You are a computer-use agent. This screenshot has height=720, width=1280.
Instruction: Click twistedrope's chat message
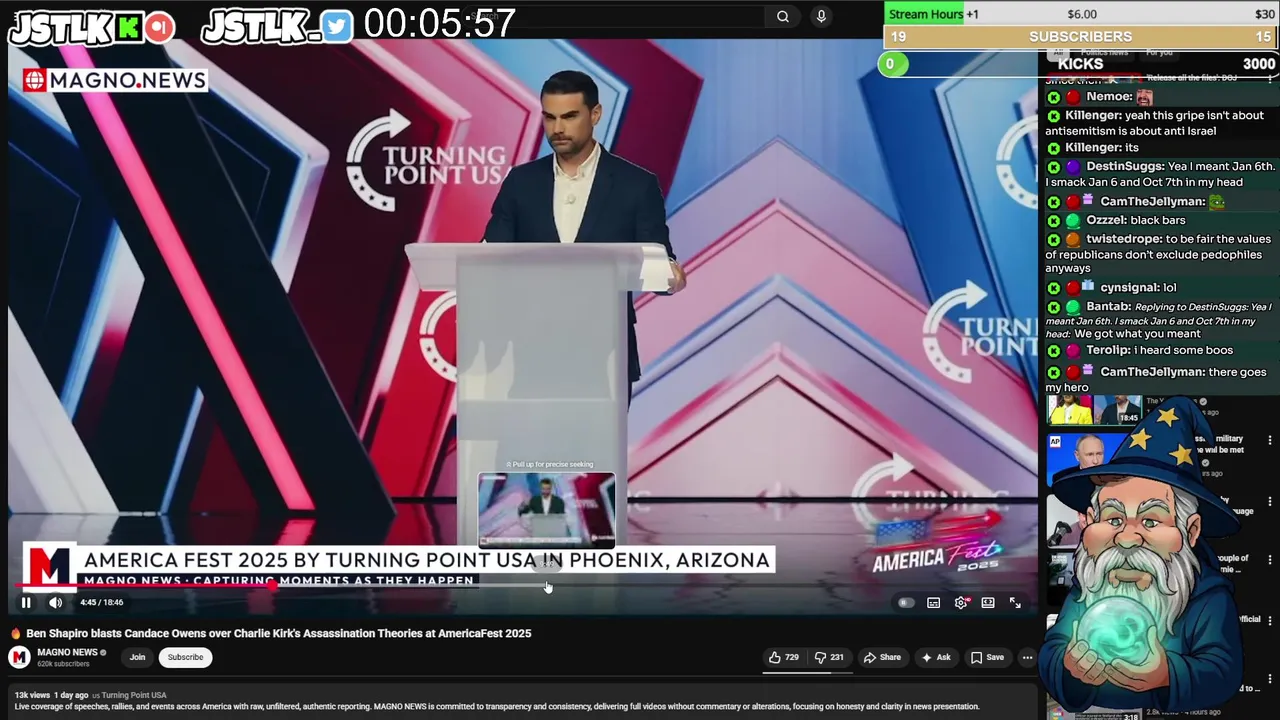click(1159, 253)
